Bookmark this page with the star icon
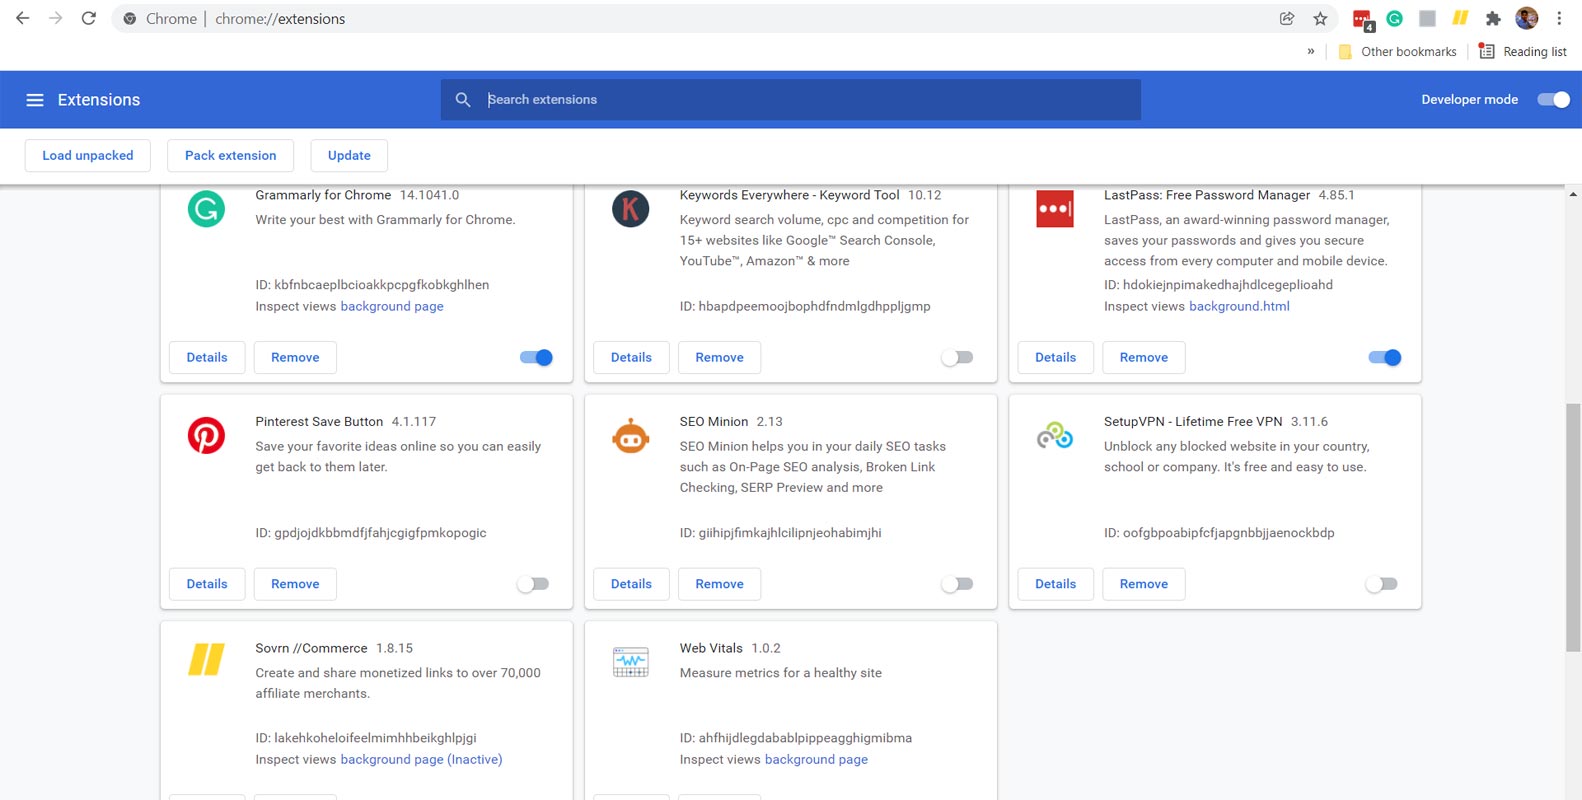Screen dimensions: 1582x800 coord(1320,18)
